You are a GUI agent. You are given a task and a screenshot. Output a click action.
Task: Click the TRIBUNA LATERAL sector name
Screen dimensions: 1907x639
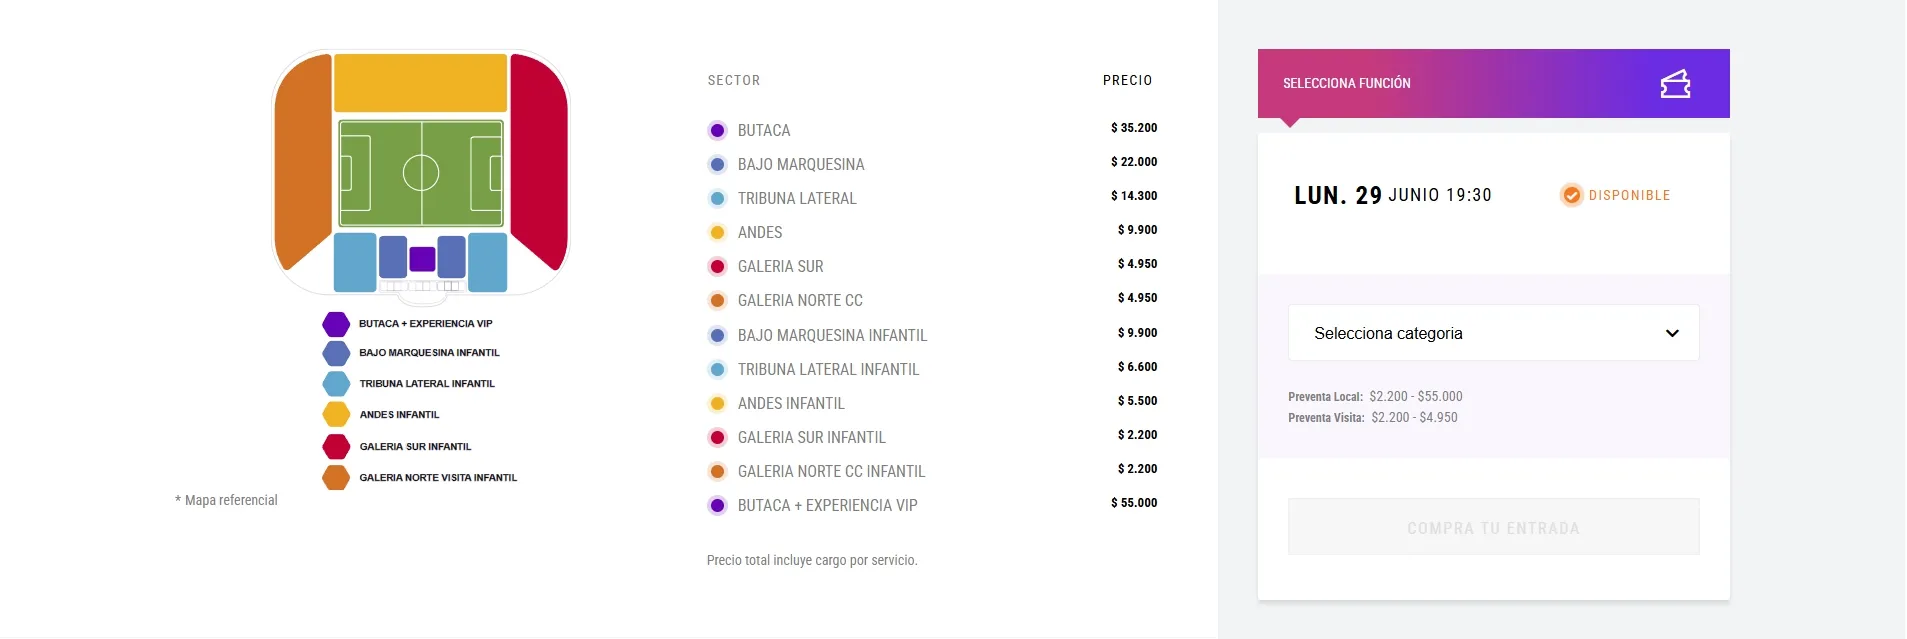click(797, 198)
